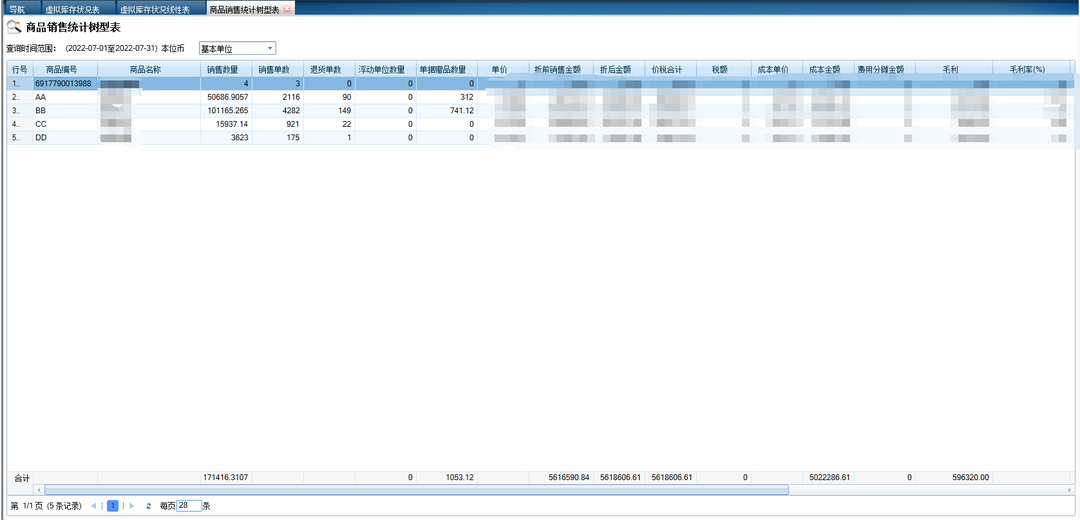Click the 毛利 column header
This screenshot has width=1080, height=520.
coord(951,70)
